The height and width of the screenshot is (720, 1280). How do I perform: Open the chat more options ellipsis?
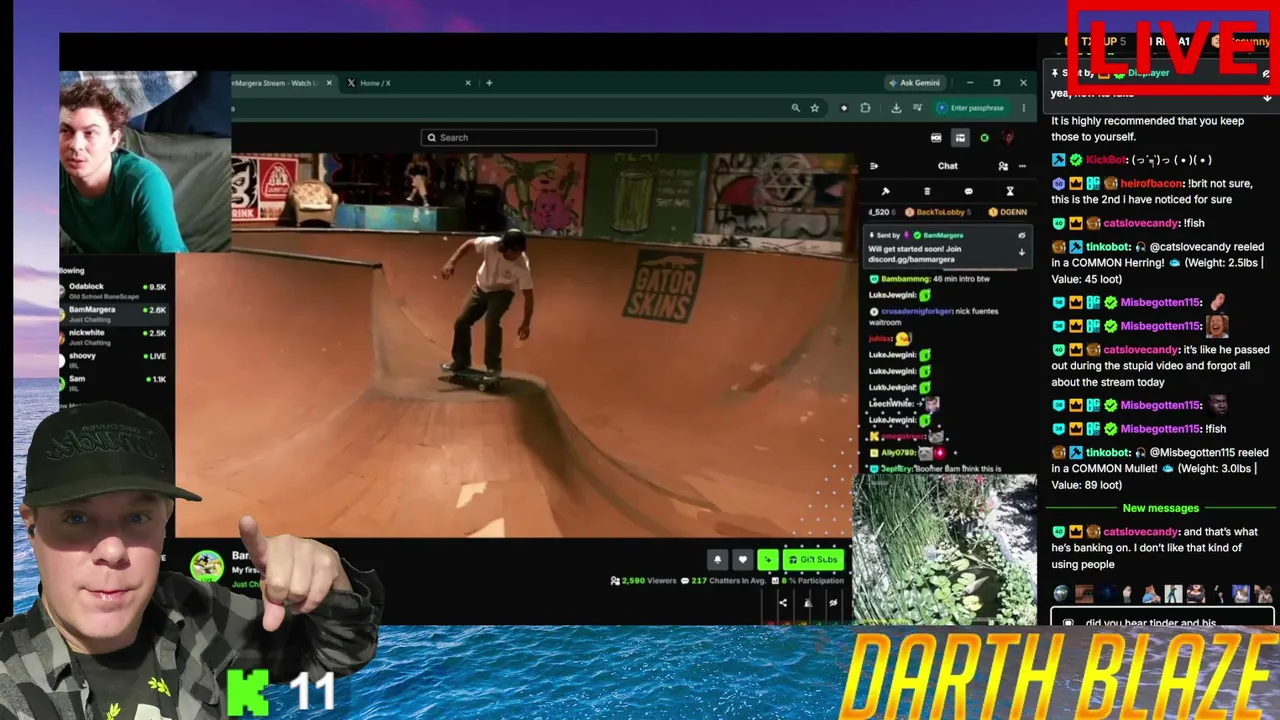1022,166
